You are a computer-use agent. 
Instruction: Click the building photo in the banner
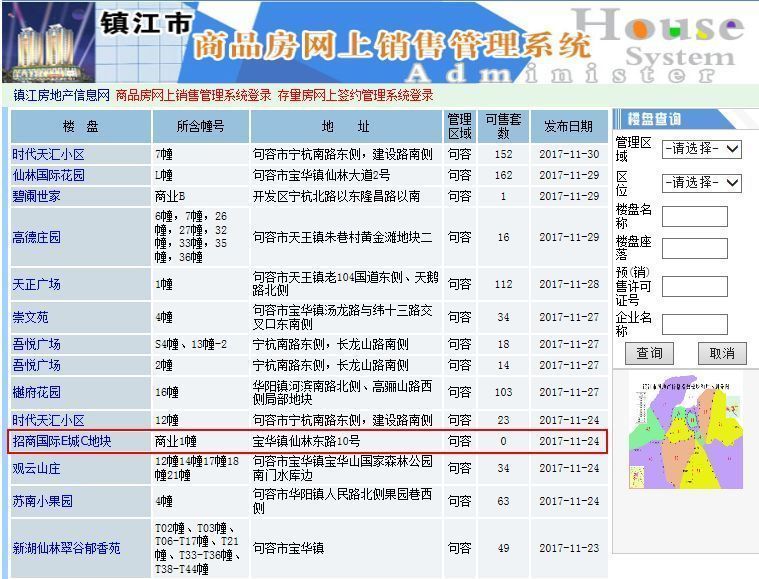[x=48, y=43]
